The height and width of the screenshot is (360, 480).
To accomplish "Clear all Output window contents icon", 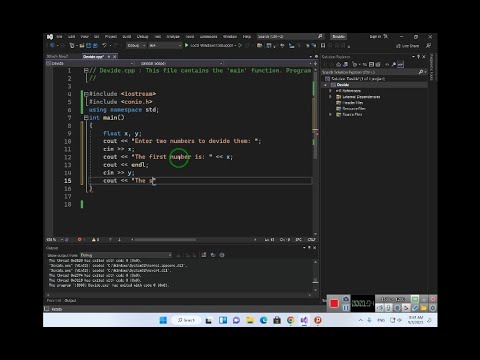I will (204, 255).
